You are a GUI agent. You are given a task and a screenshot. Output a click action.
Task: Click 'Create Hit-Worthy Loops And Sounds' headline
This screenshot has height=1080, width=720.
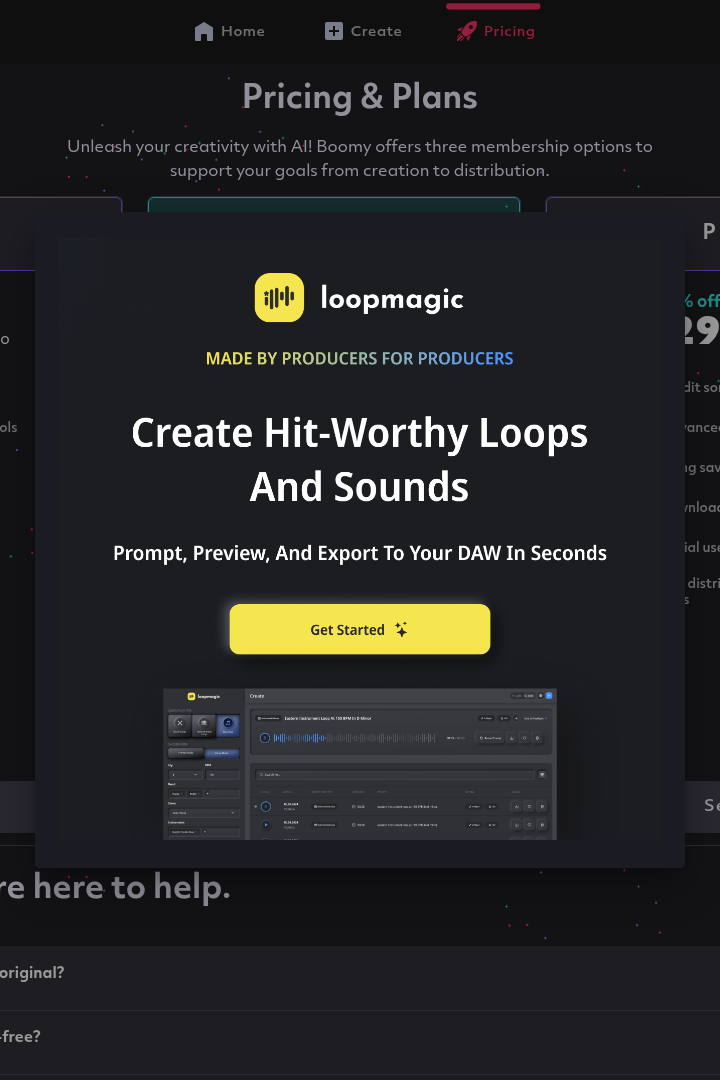360,459
